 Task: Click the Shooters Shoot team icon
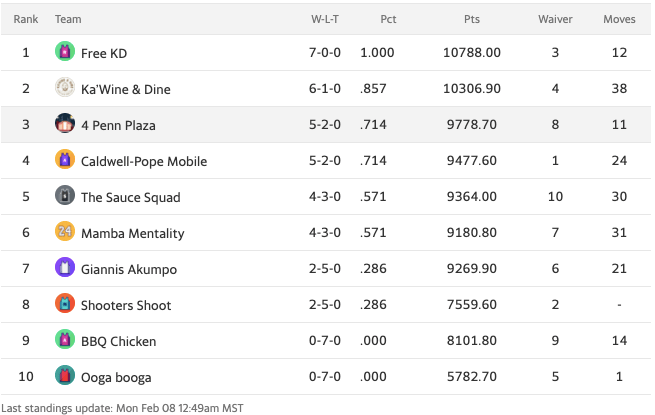click(x=65, y=304)
